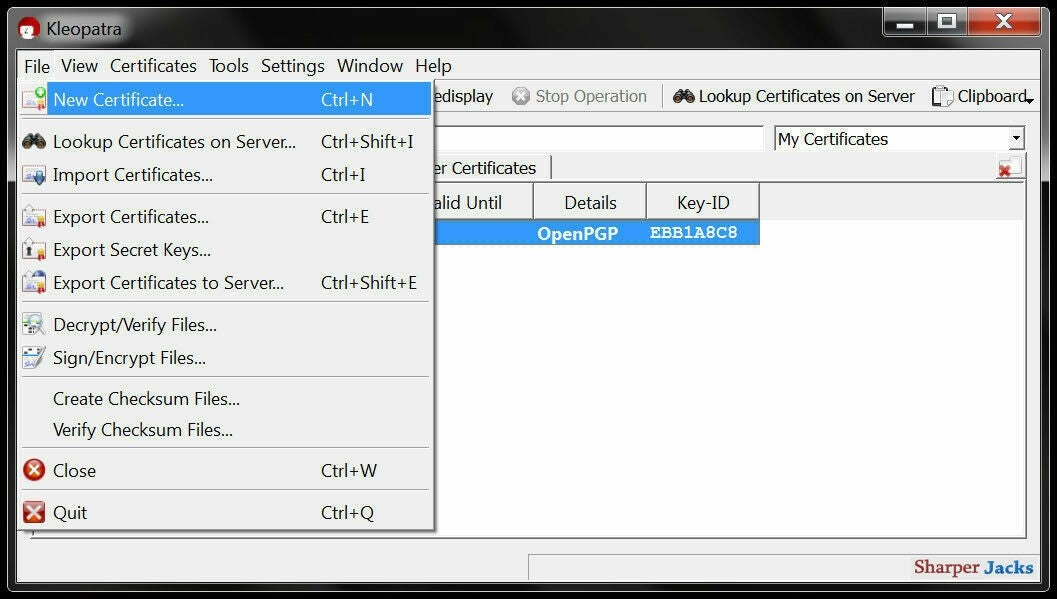Click the Import Certificates menu icon
Screen dimensions: 1057x599
(34, 176)
